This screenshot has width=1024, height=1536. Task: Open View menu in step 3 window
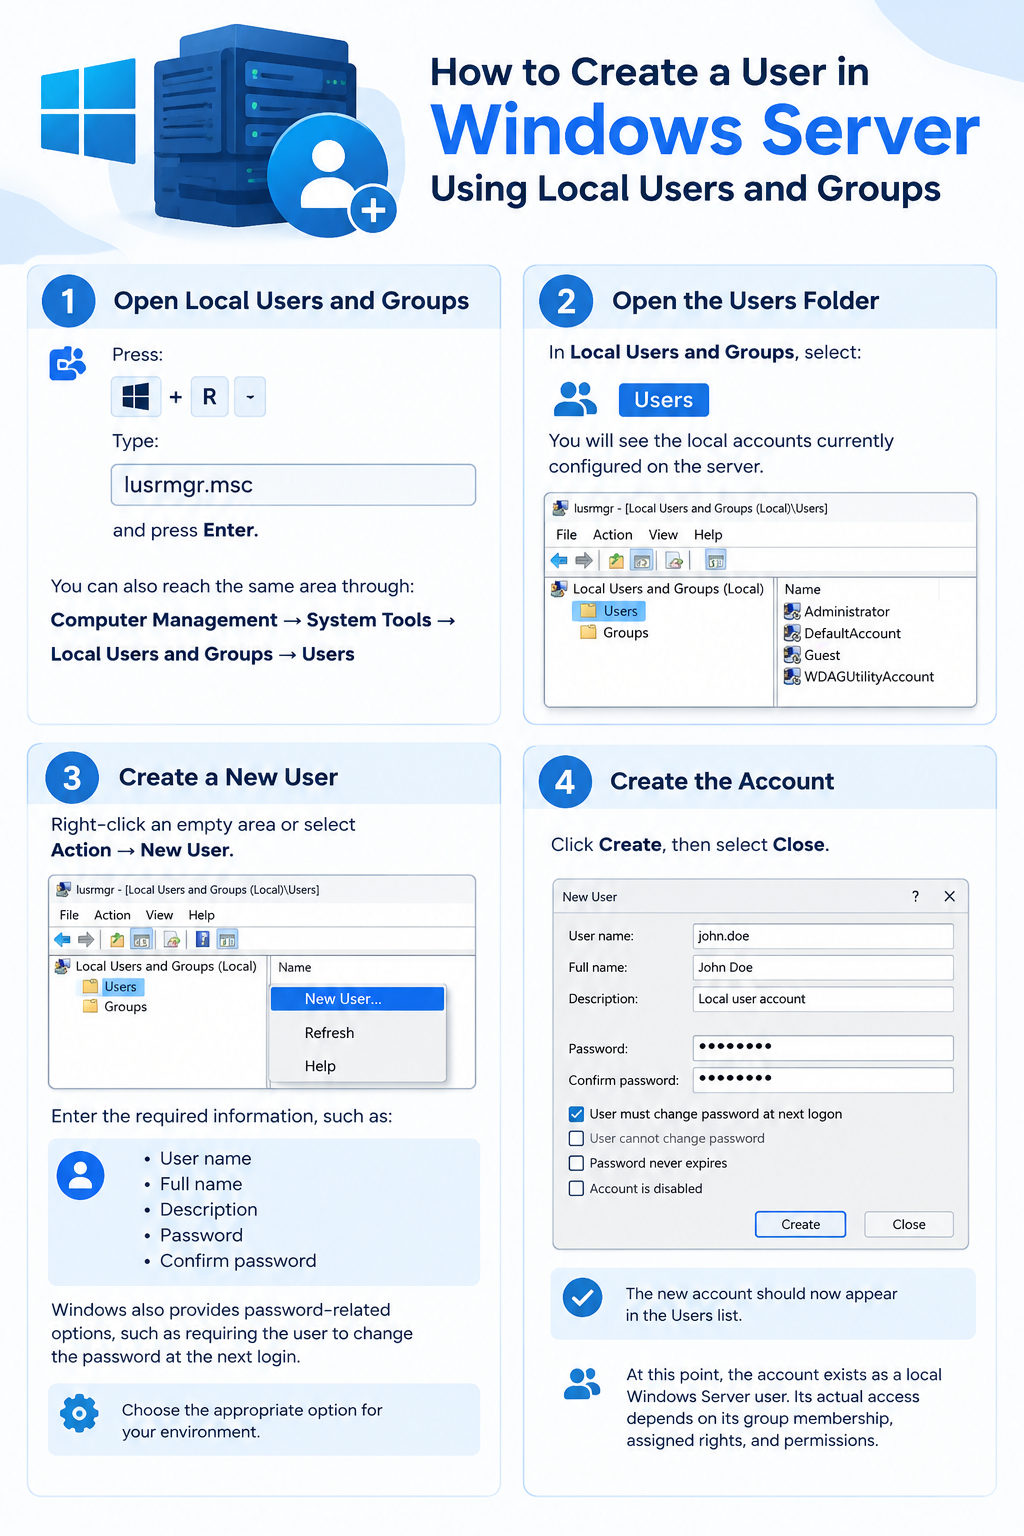pyautogui.click(x=159, y=915)
